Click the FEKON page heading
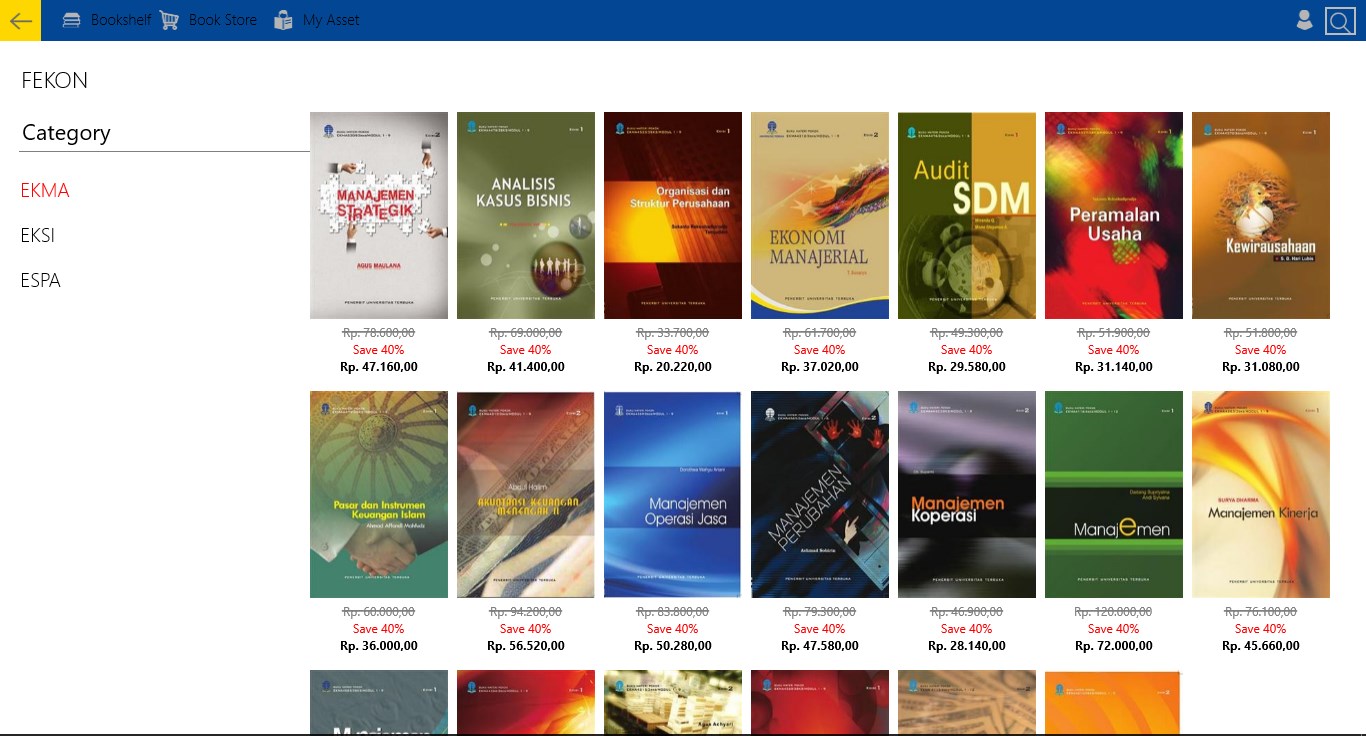 click(x=55, y=81)
